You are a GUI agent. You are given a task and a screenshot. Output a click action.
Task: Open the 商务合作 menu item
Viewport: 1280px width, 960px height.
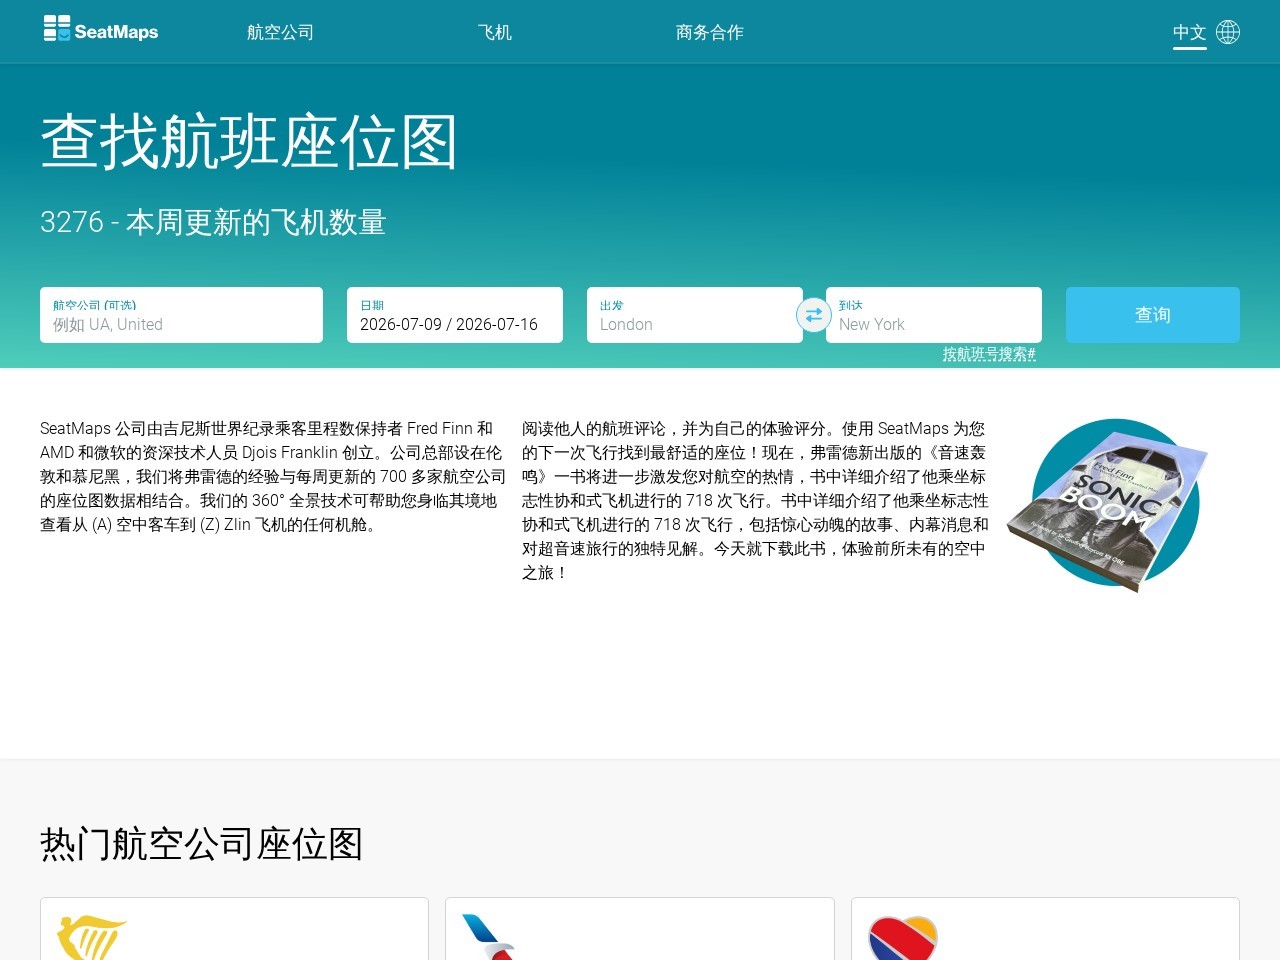click(x=710, y=32)
